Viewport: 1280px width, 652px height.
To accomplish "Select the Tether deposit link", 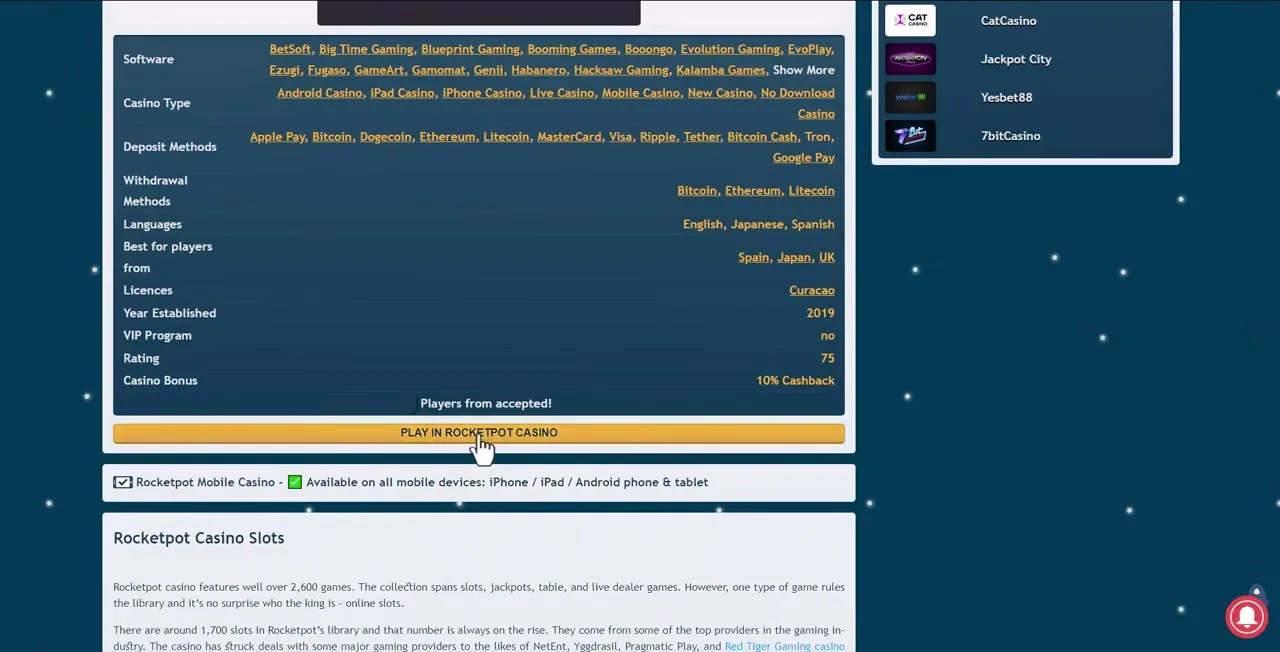I will pos(702,137).
